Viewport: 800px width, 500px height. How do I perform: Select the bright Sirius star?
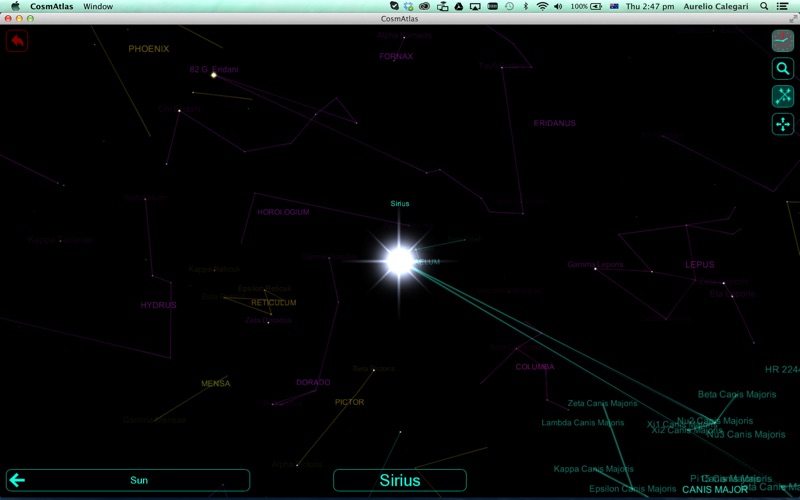click(x=399, y=261)
